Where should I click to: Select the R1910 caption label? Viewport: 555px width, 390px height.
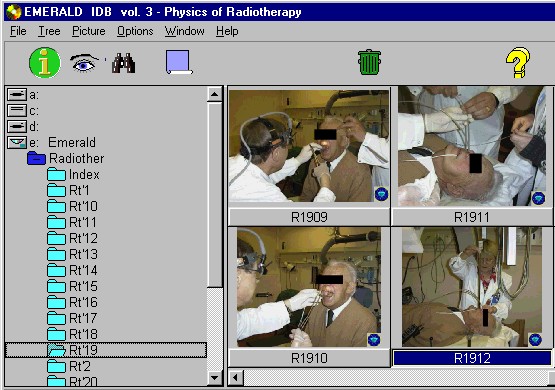pos(309,358)
